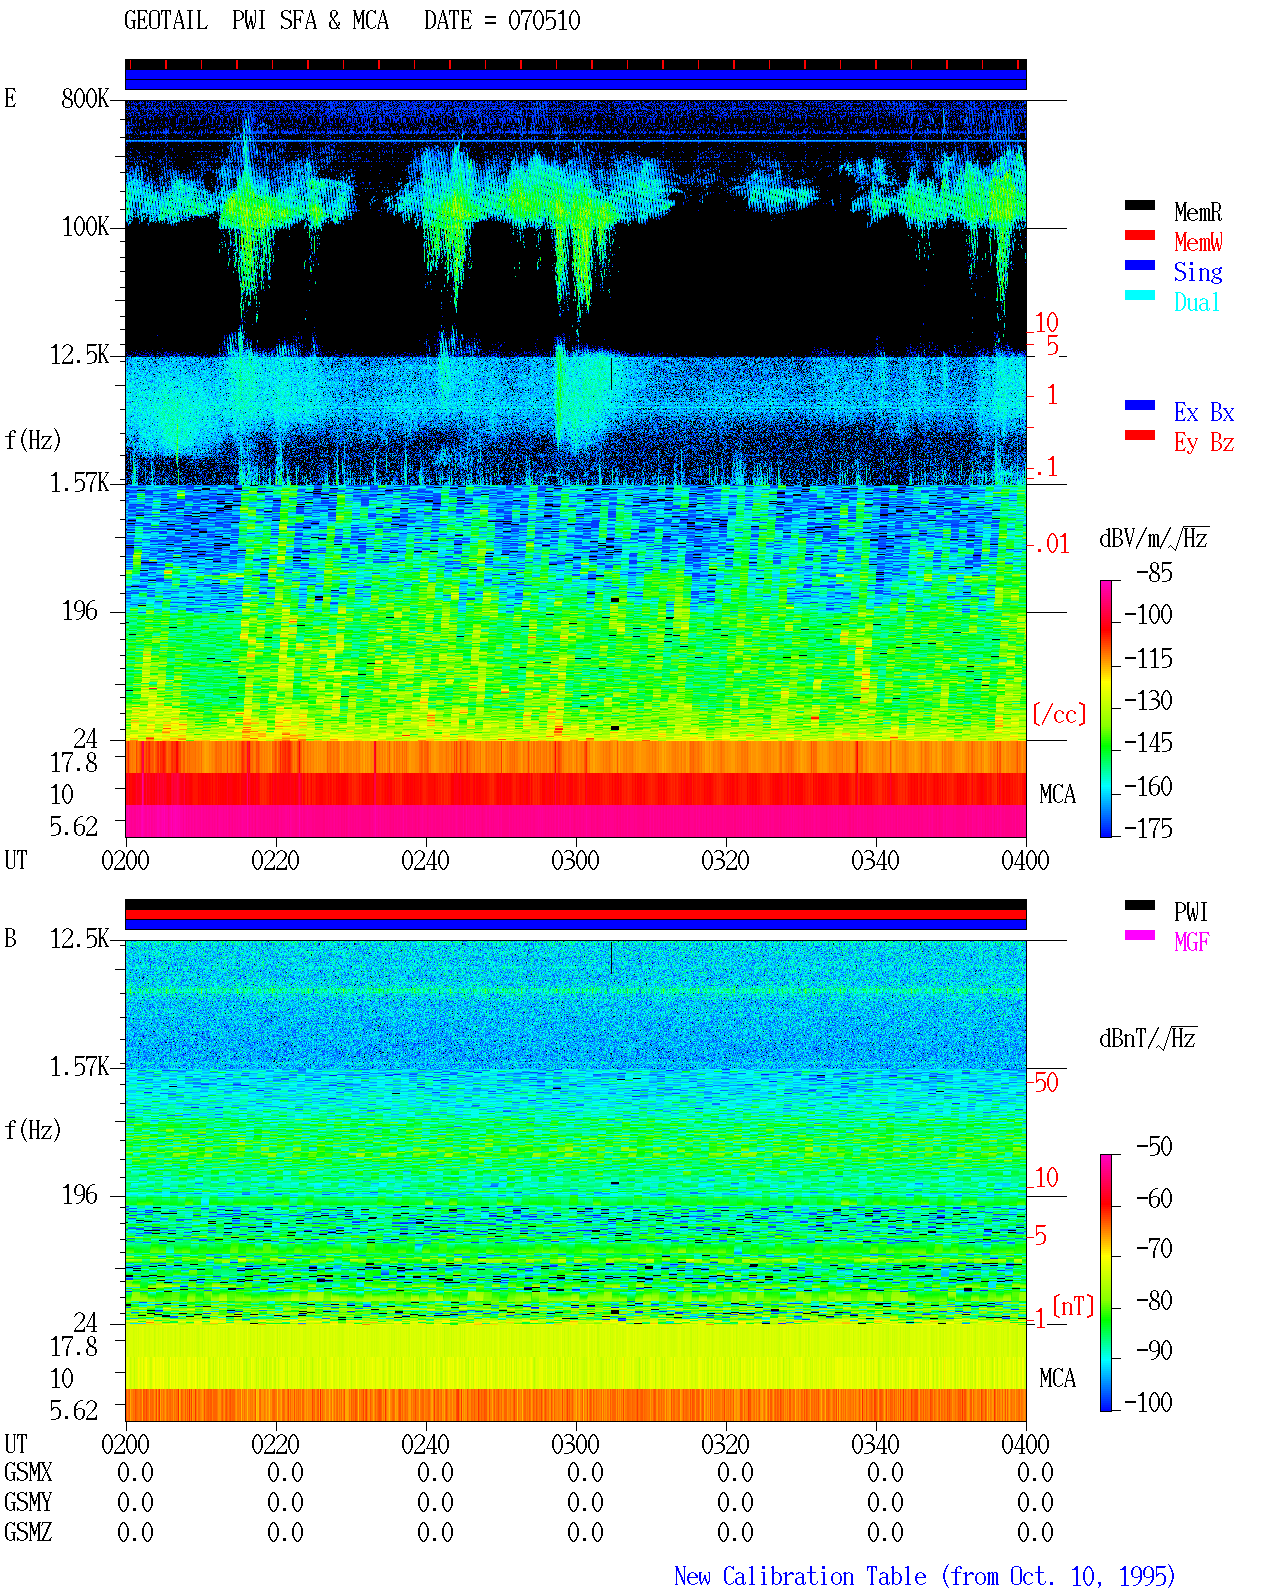1280x1593 pixels.
Task: Click the magenta MGF legend swatch
Action: (x=1140, y=936)
